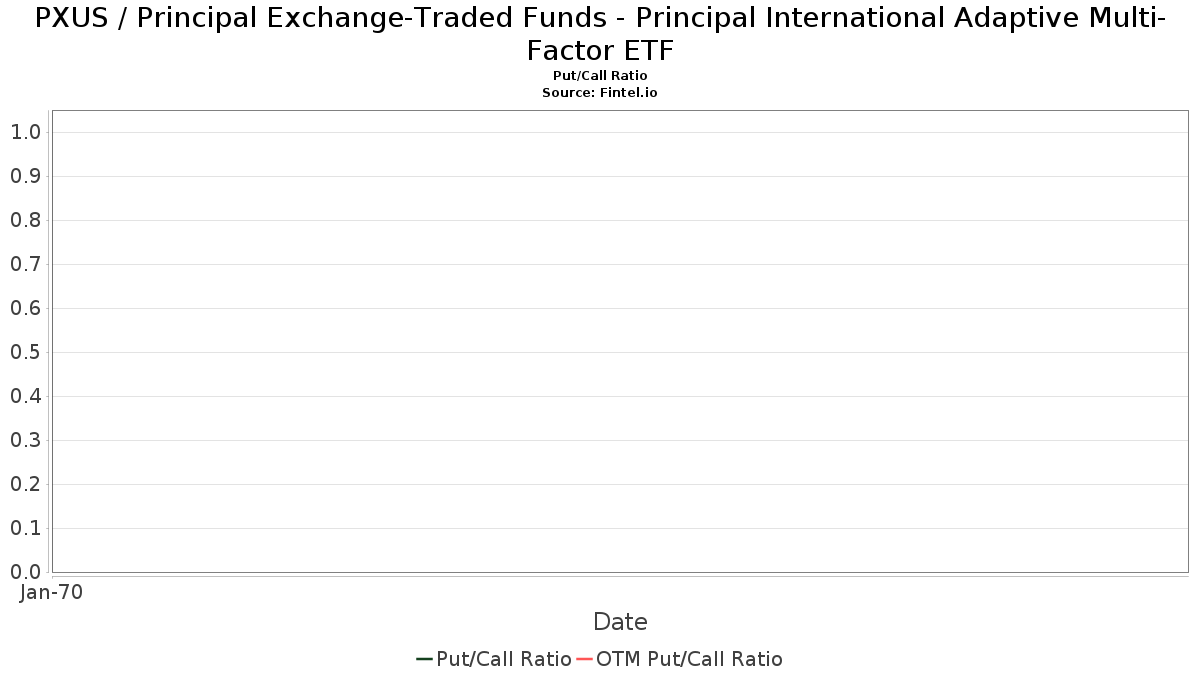Click the 0.5 y-axis label

pyautogui.click(x=25, y=352)
